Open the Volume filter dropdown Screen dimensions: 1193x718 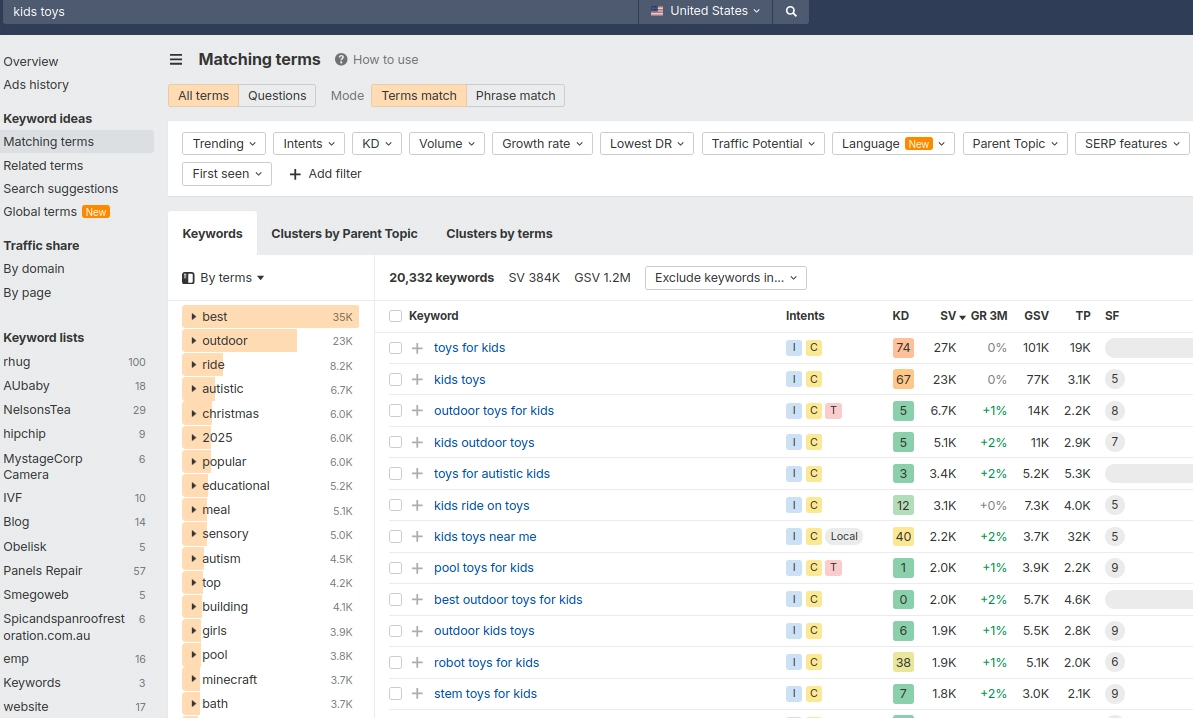point(447,144)
